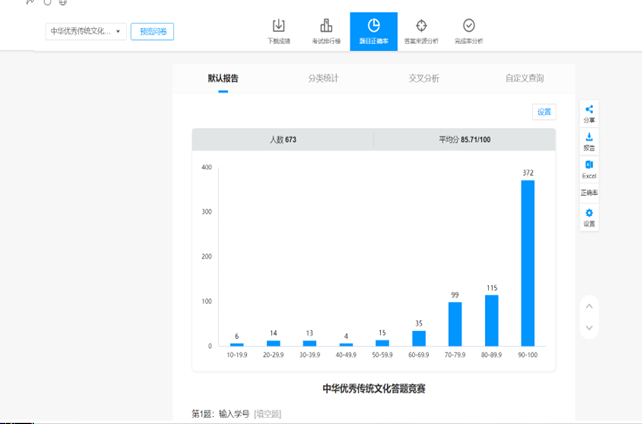Click the 预览问卷 button
Screen dimensions: 642x424
(152, 32)
